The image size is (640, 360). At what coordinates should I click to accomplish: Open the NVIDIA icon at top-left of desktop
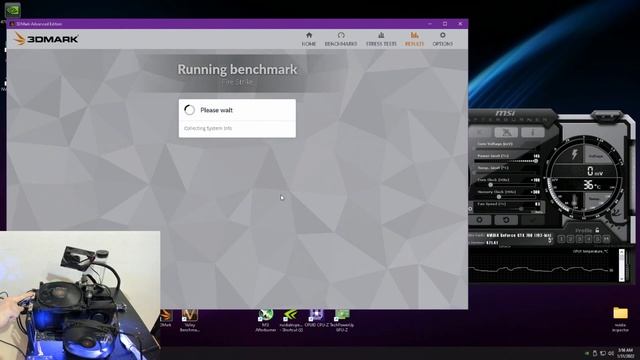12,10
